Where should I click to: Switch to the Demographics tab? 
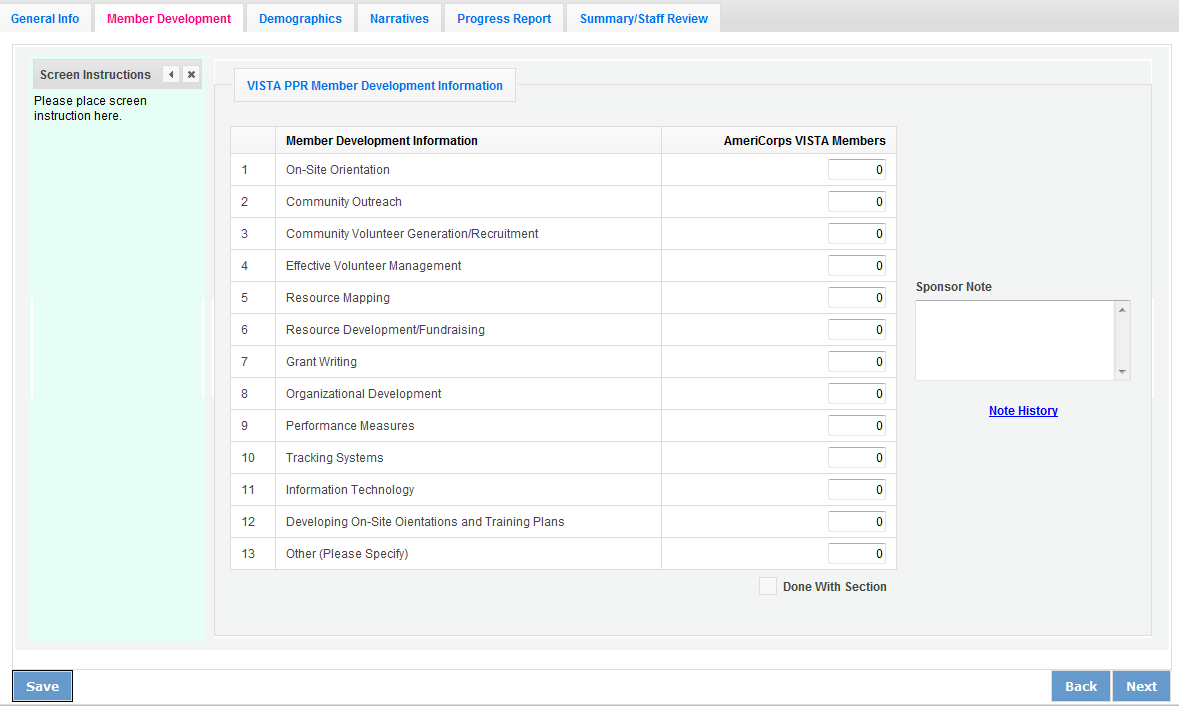tap(300, 19)
